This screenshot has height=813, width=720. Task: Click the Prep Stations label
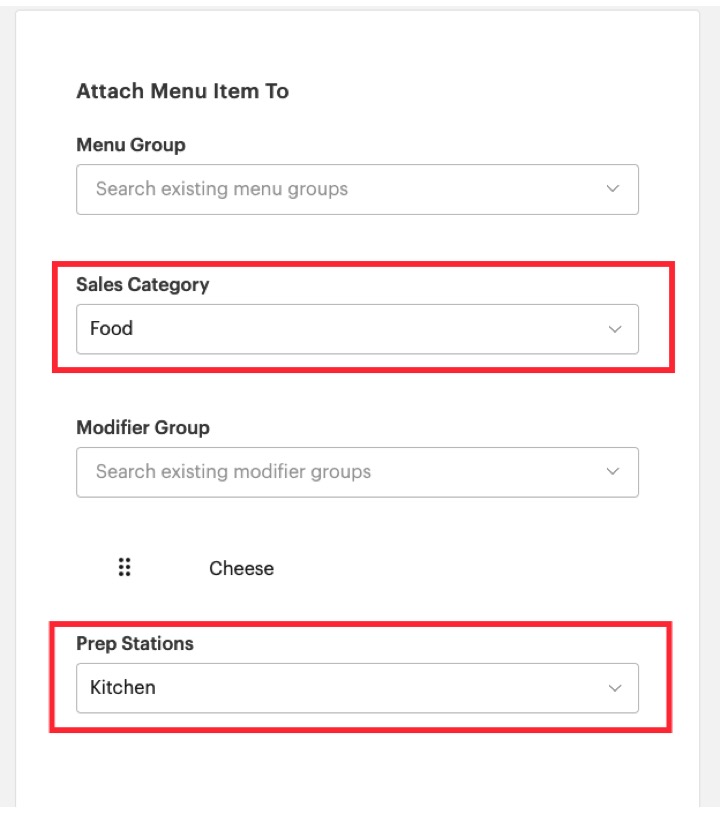(135, 644)
